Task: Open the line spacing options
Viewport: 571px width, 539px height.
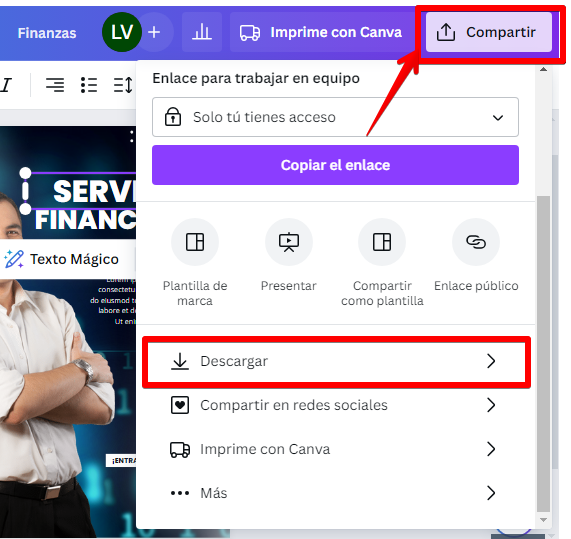Action: coord(123,85)
